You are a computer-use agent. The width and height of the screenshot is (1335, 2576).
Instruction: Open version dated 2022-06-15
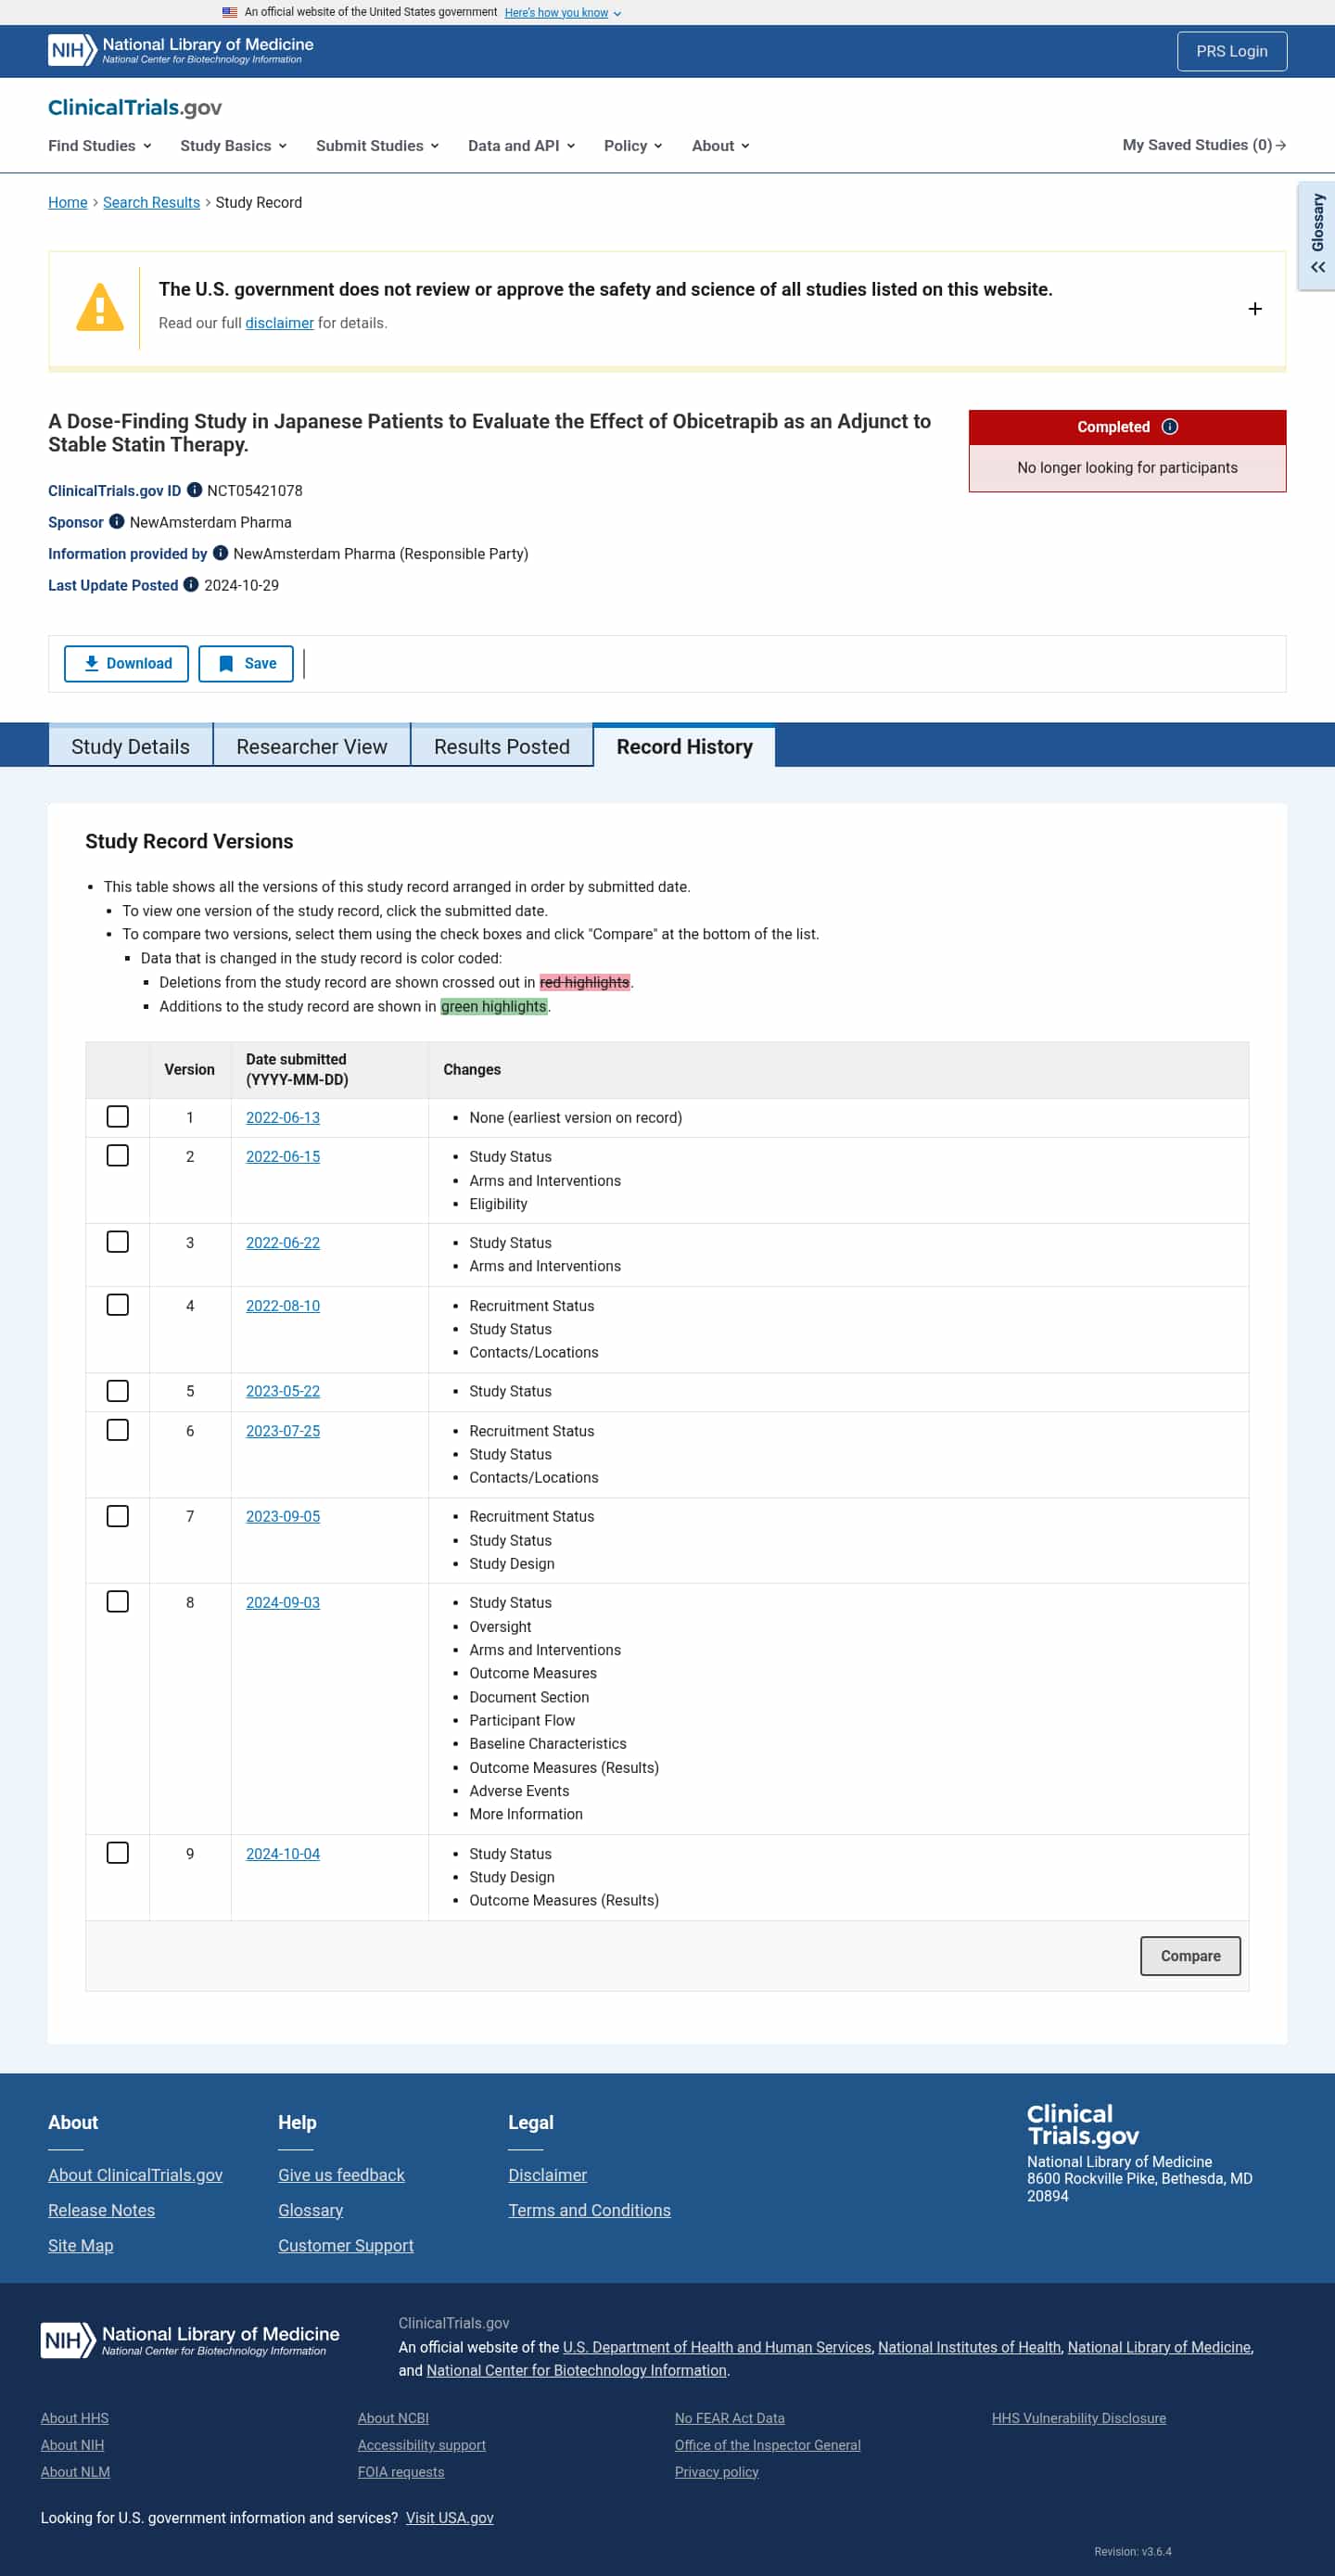283,1156
